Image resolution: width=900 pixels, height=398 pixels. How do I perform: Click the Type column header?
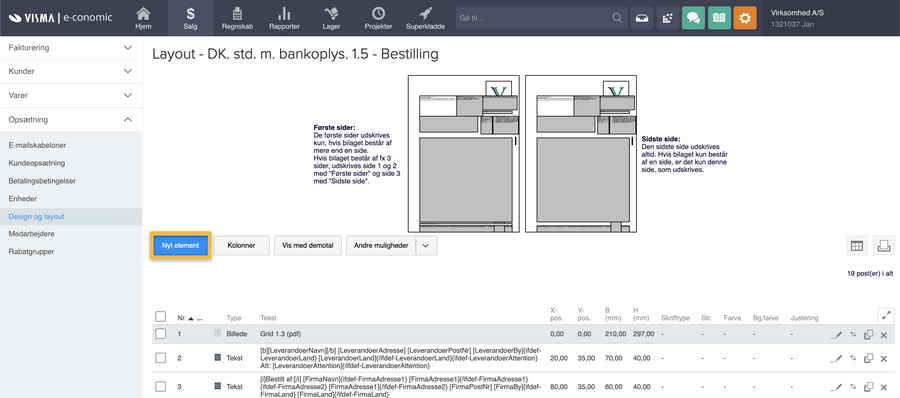point(234,318)
